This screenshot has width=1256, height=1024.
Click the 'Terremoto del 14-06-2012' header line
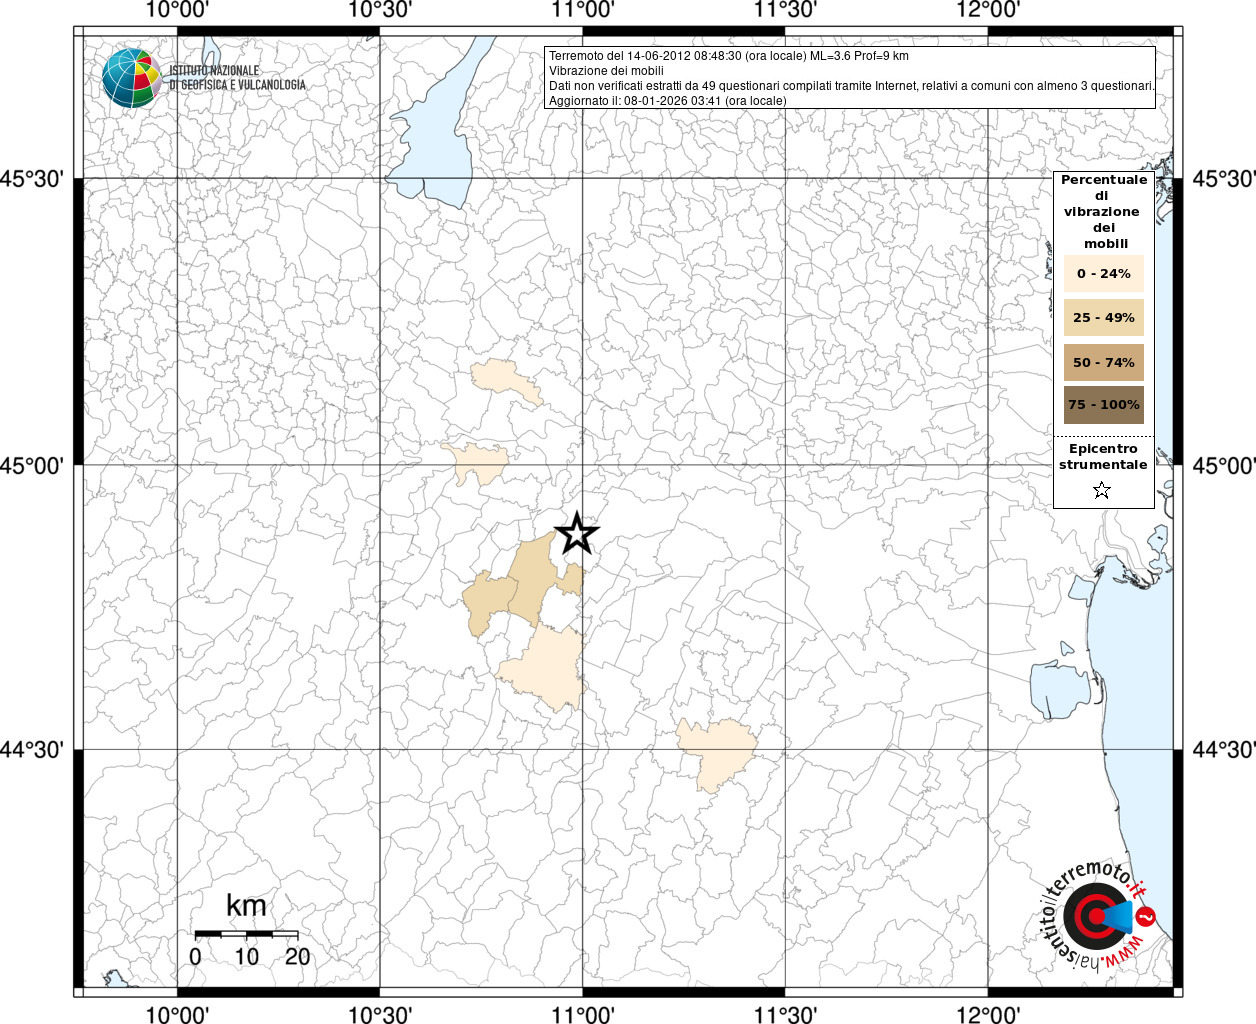click(729, 56)
